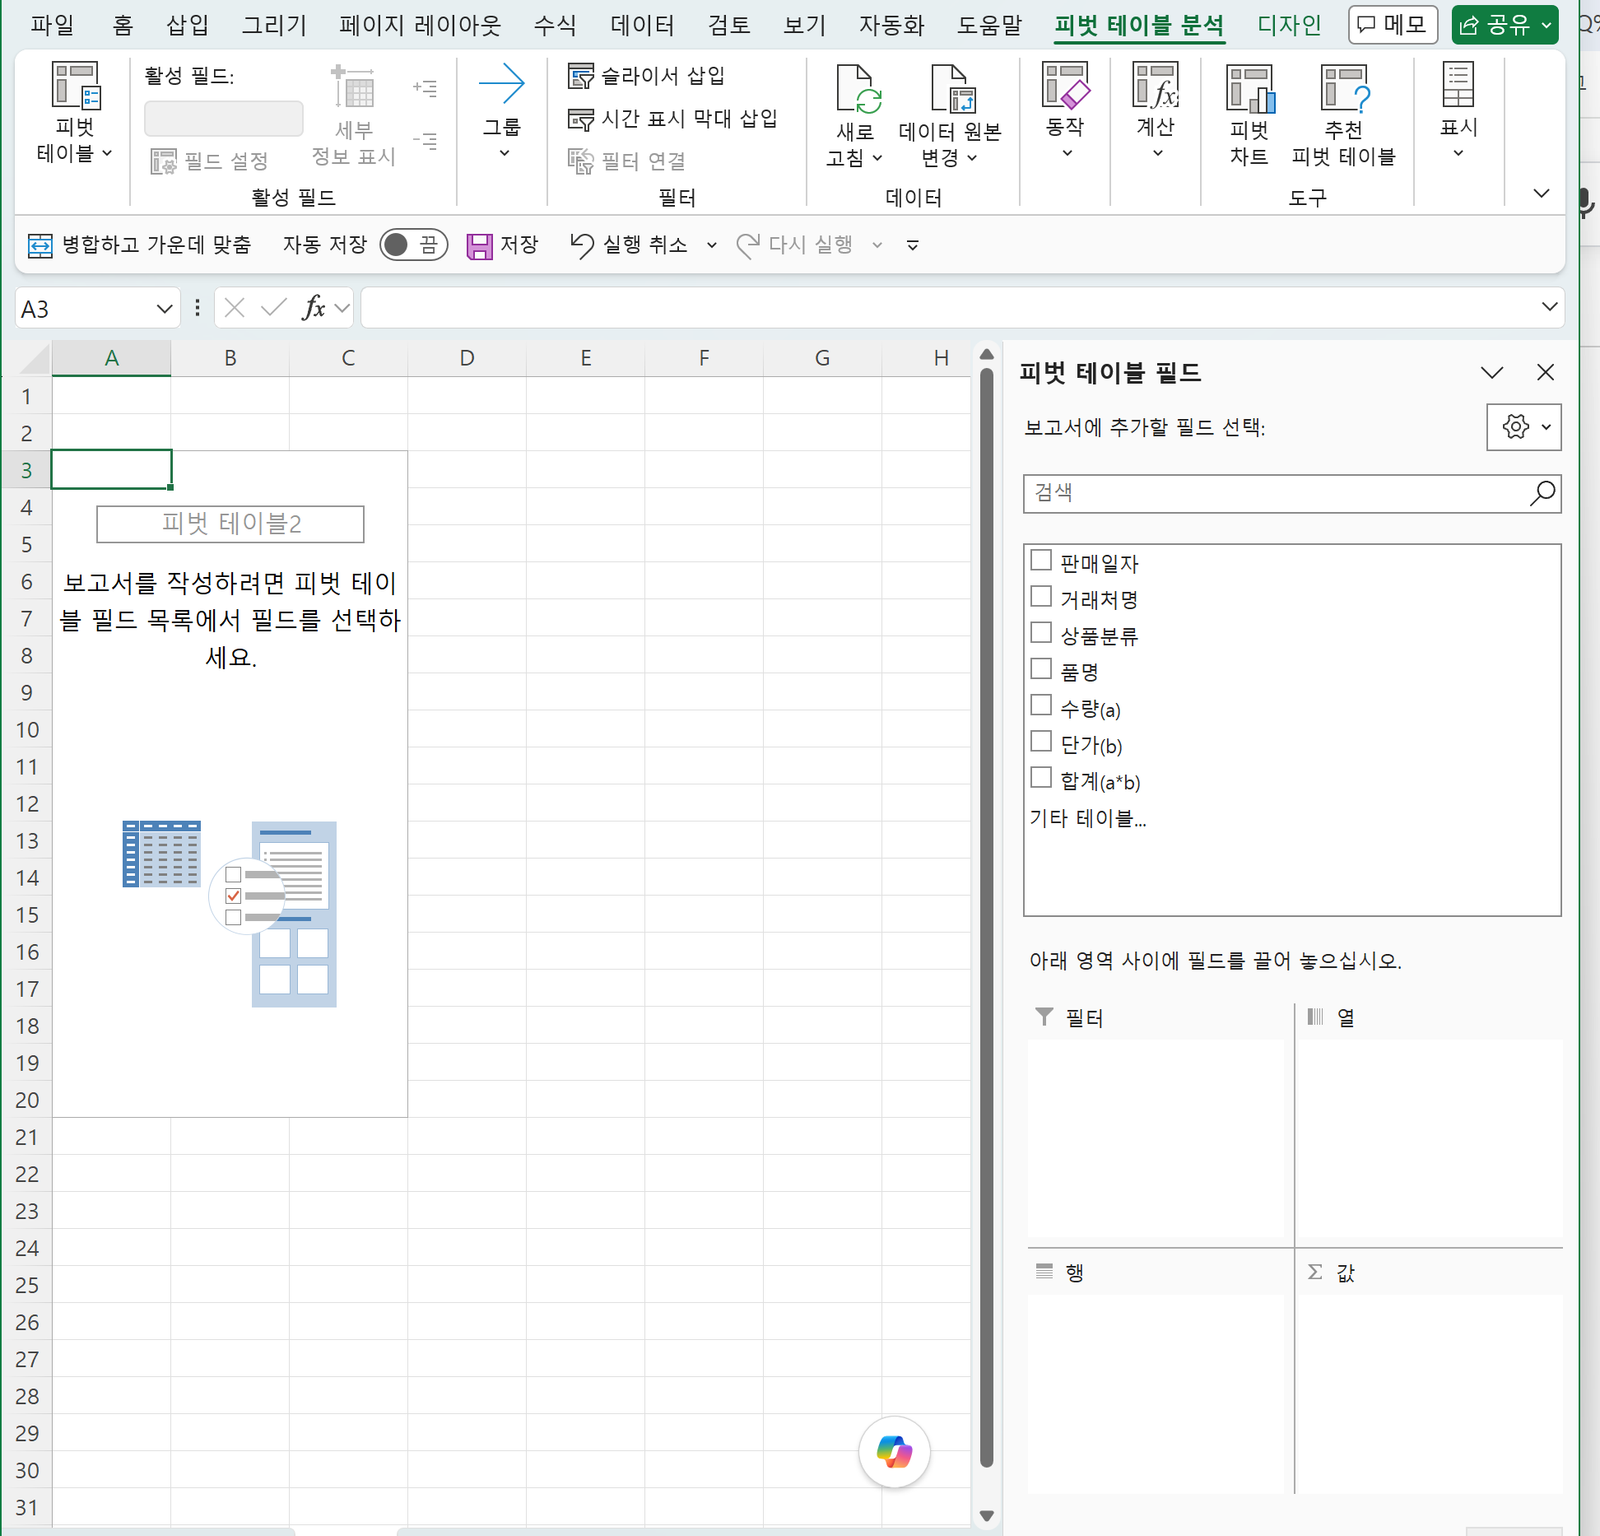Screen dimensions: 1600x1536
Task: Close the 피벗 테이블 필드 pane
Action: tap(1545, 373)
